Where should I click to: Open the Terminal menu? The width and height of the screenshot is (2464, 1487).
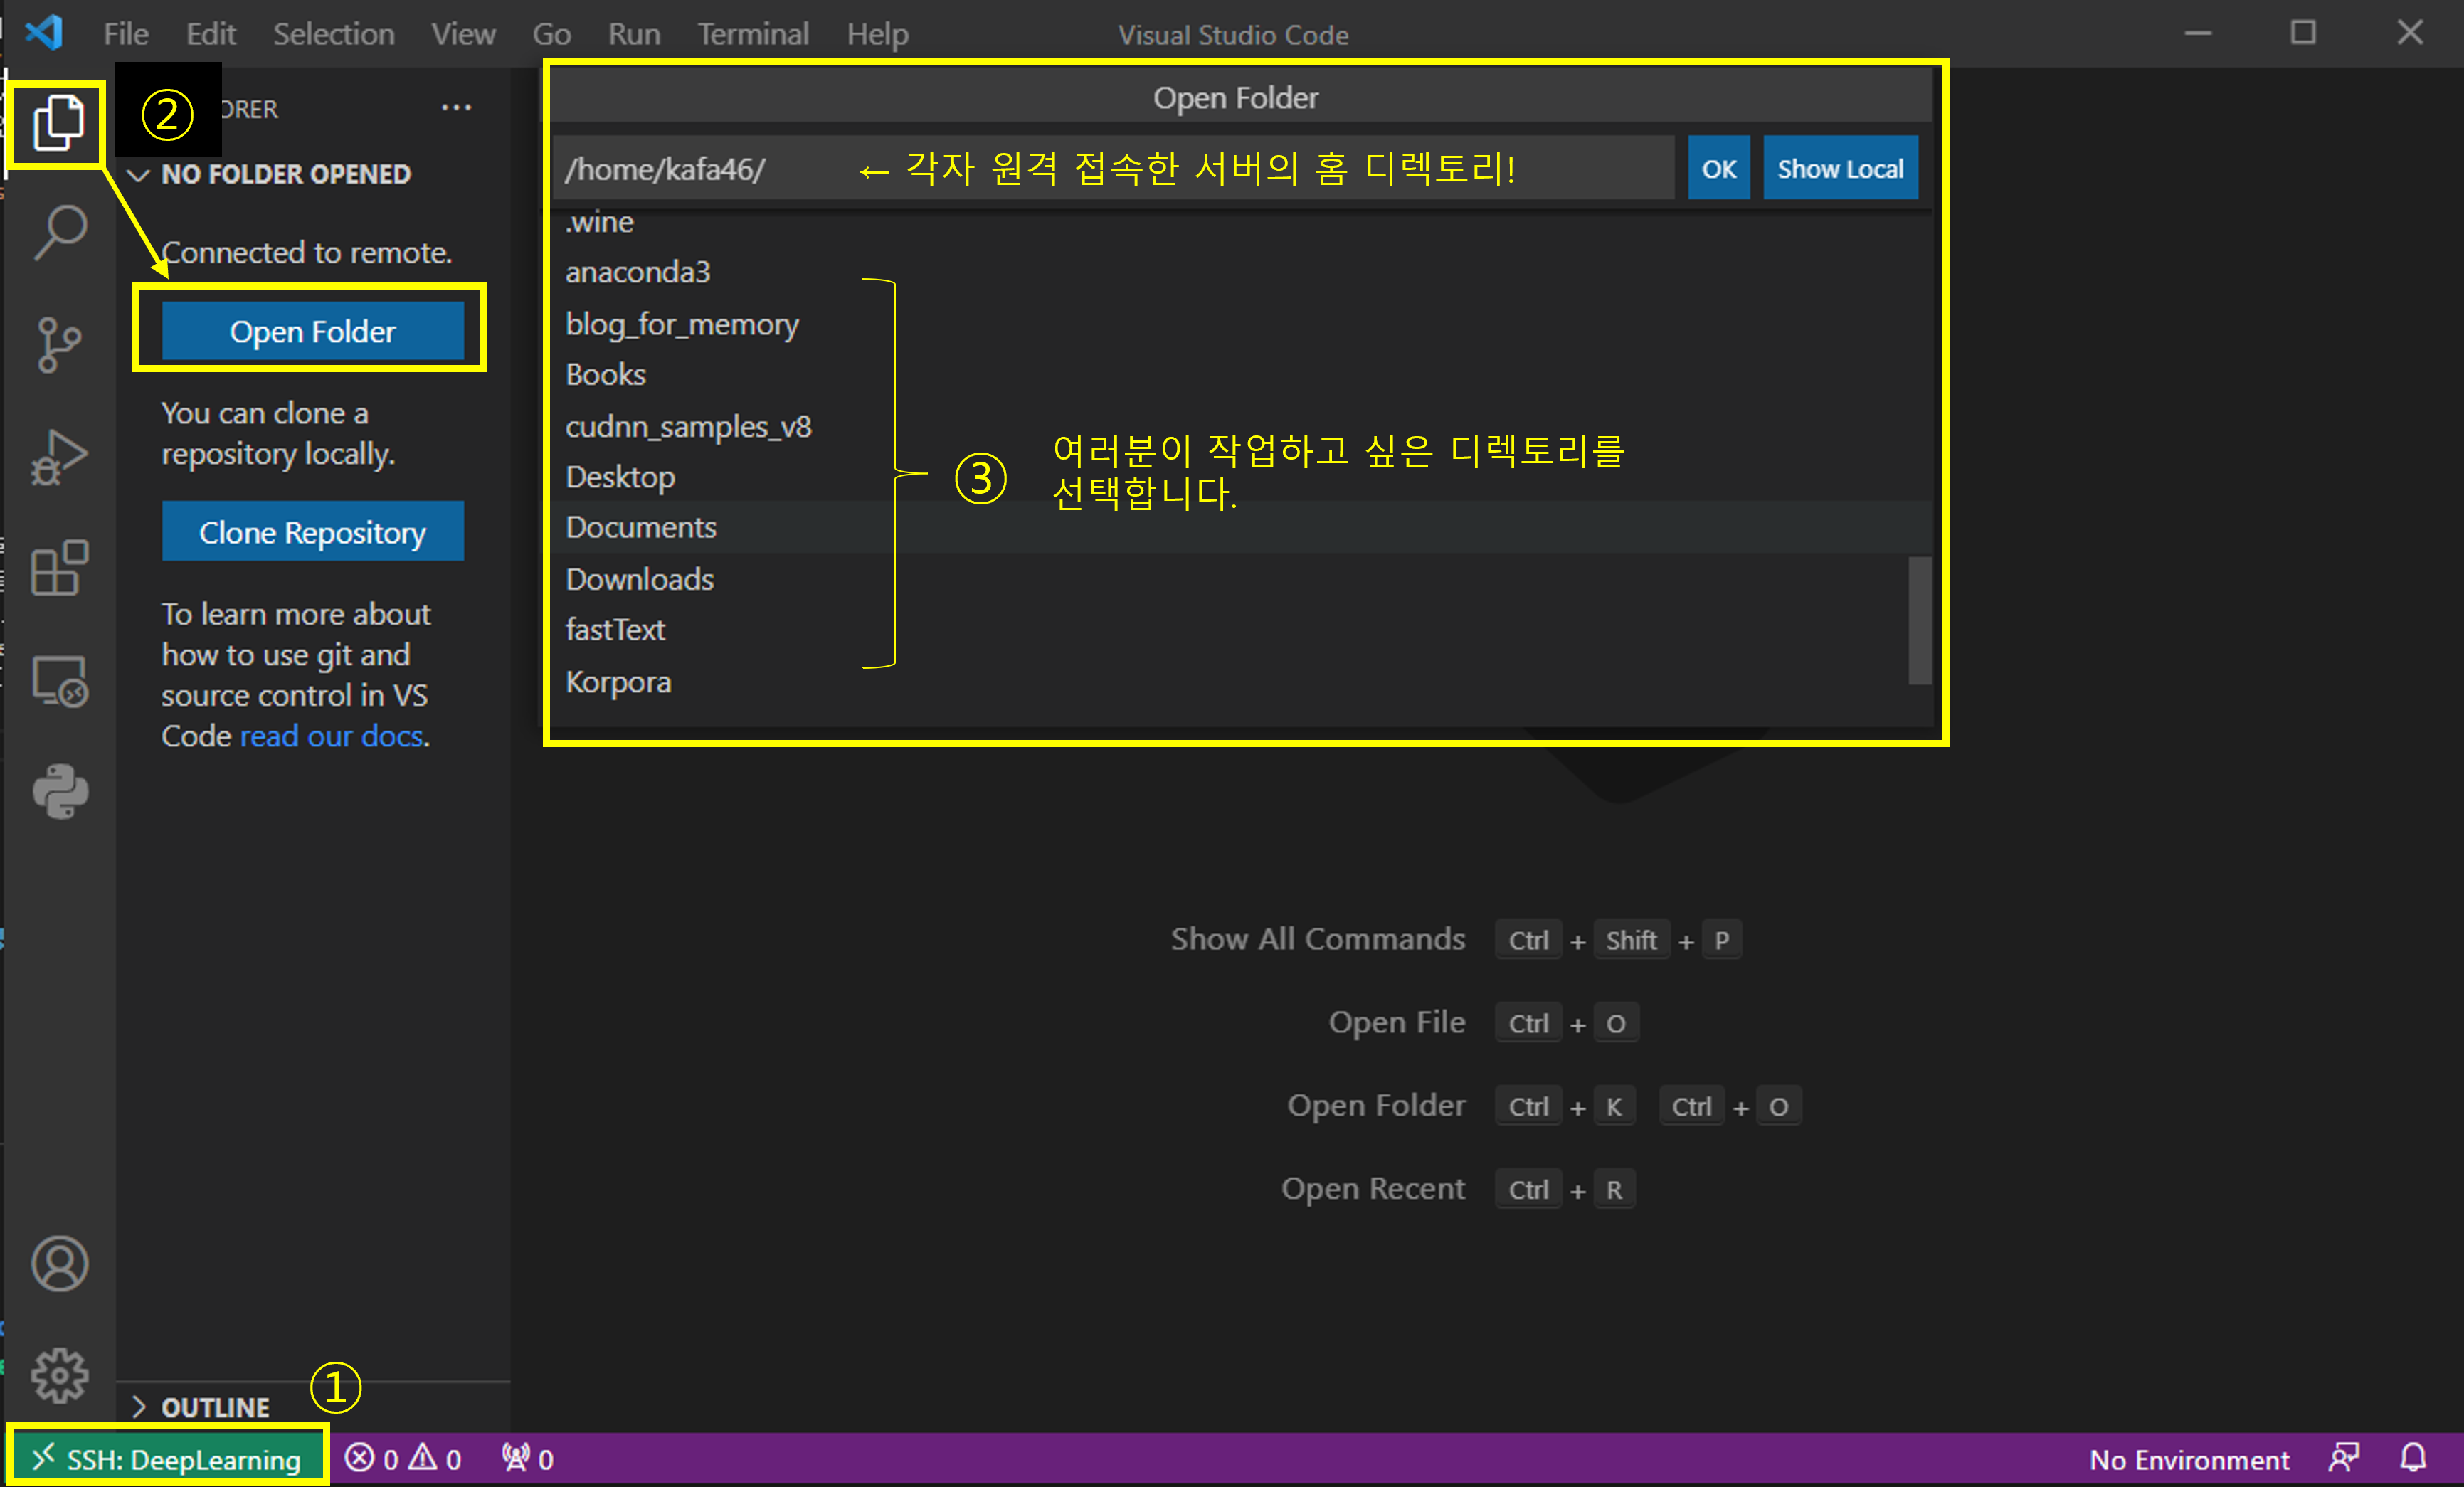coord(753,34)
